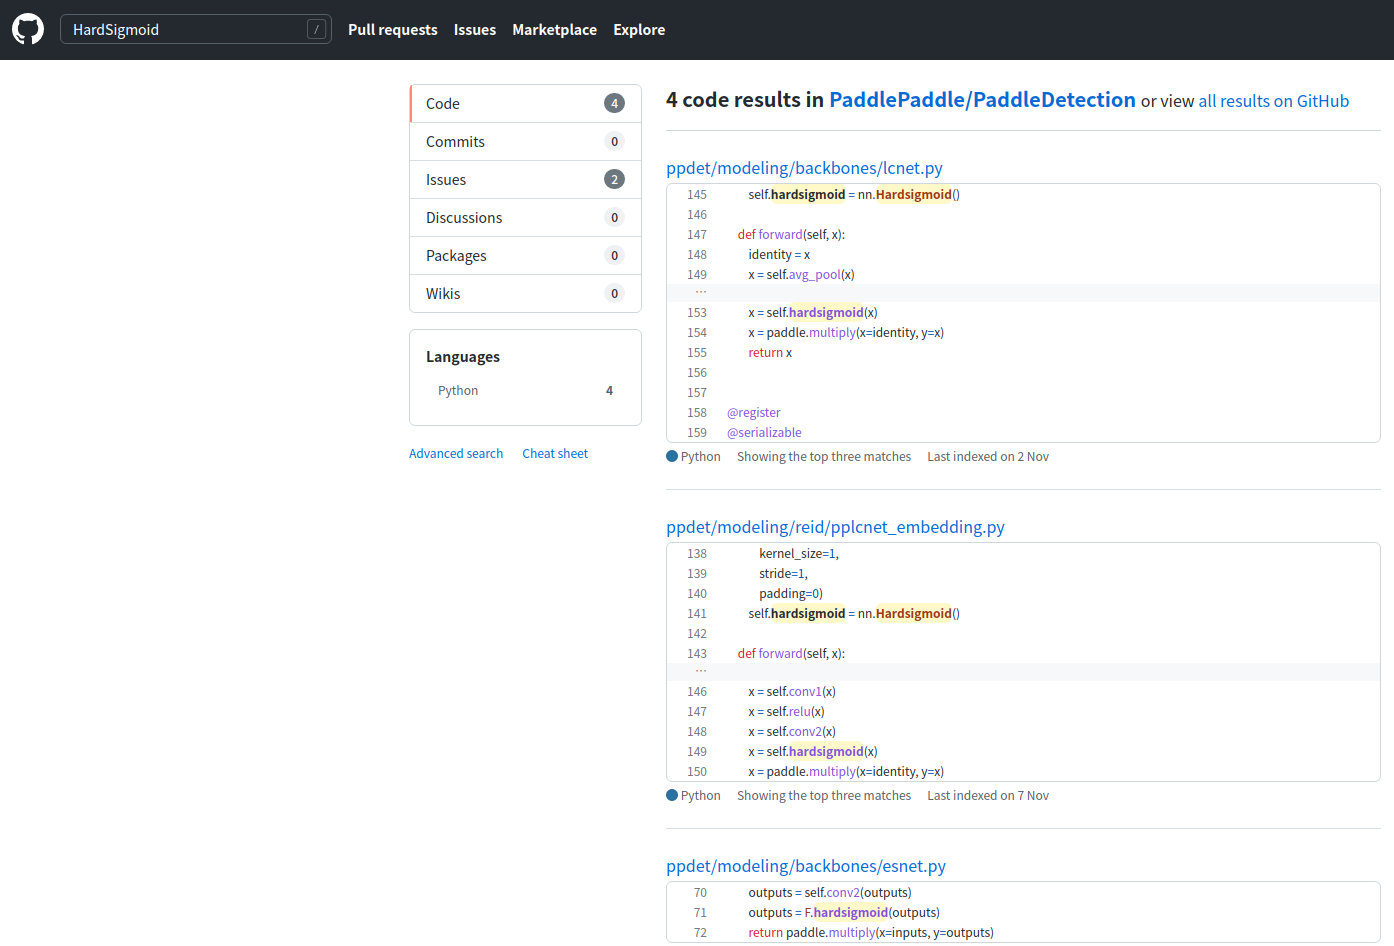Click line number 71 in esnet.py
Viewport: 1394px width, 946px height.
(x=700, y=913)
